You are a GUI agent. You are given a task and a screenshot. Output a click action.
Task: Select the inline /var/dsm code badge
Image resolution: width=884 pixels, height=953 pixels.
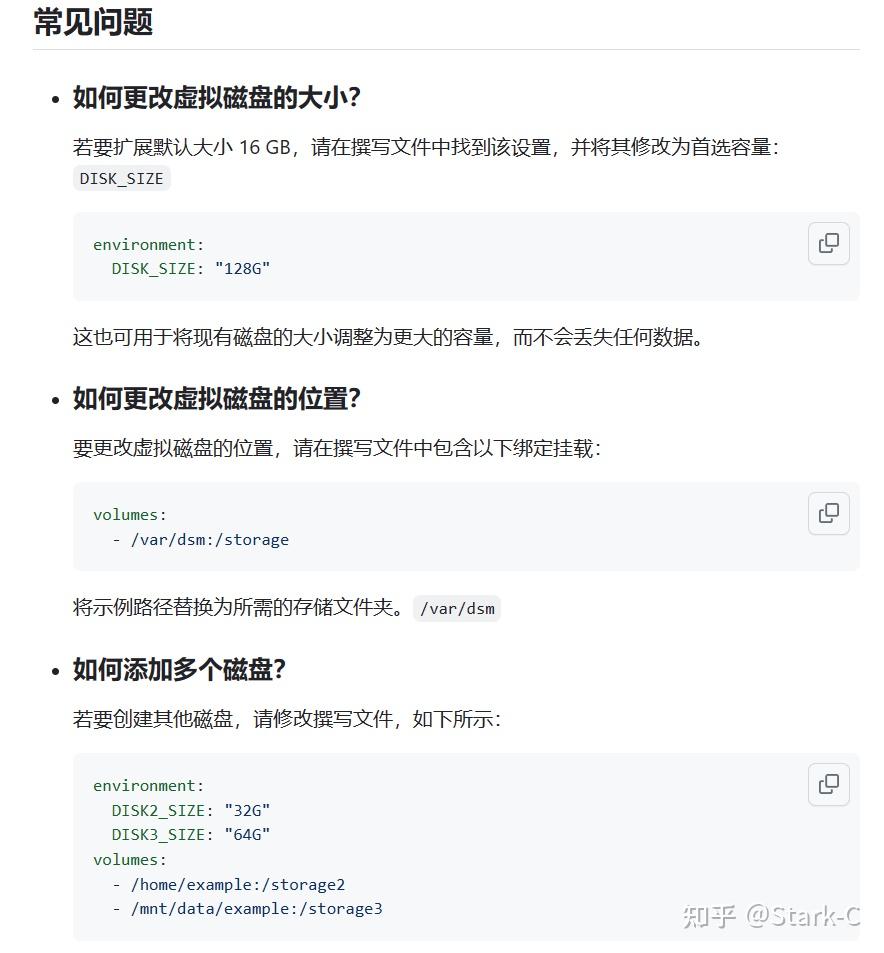click(457, 608)
